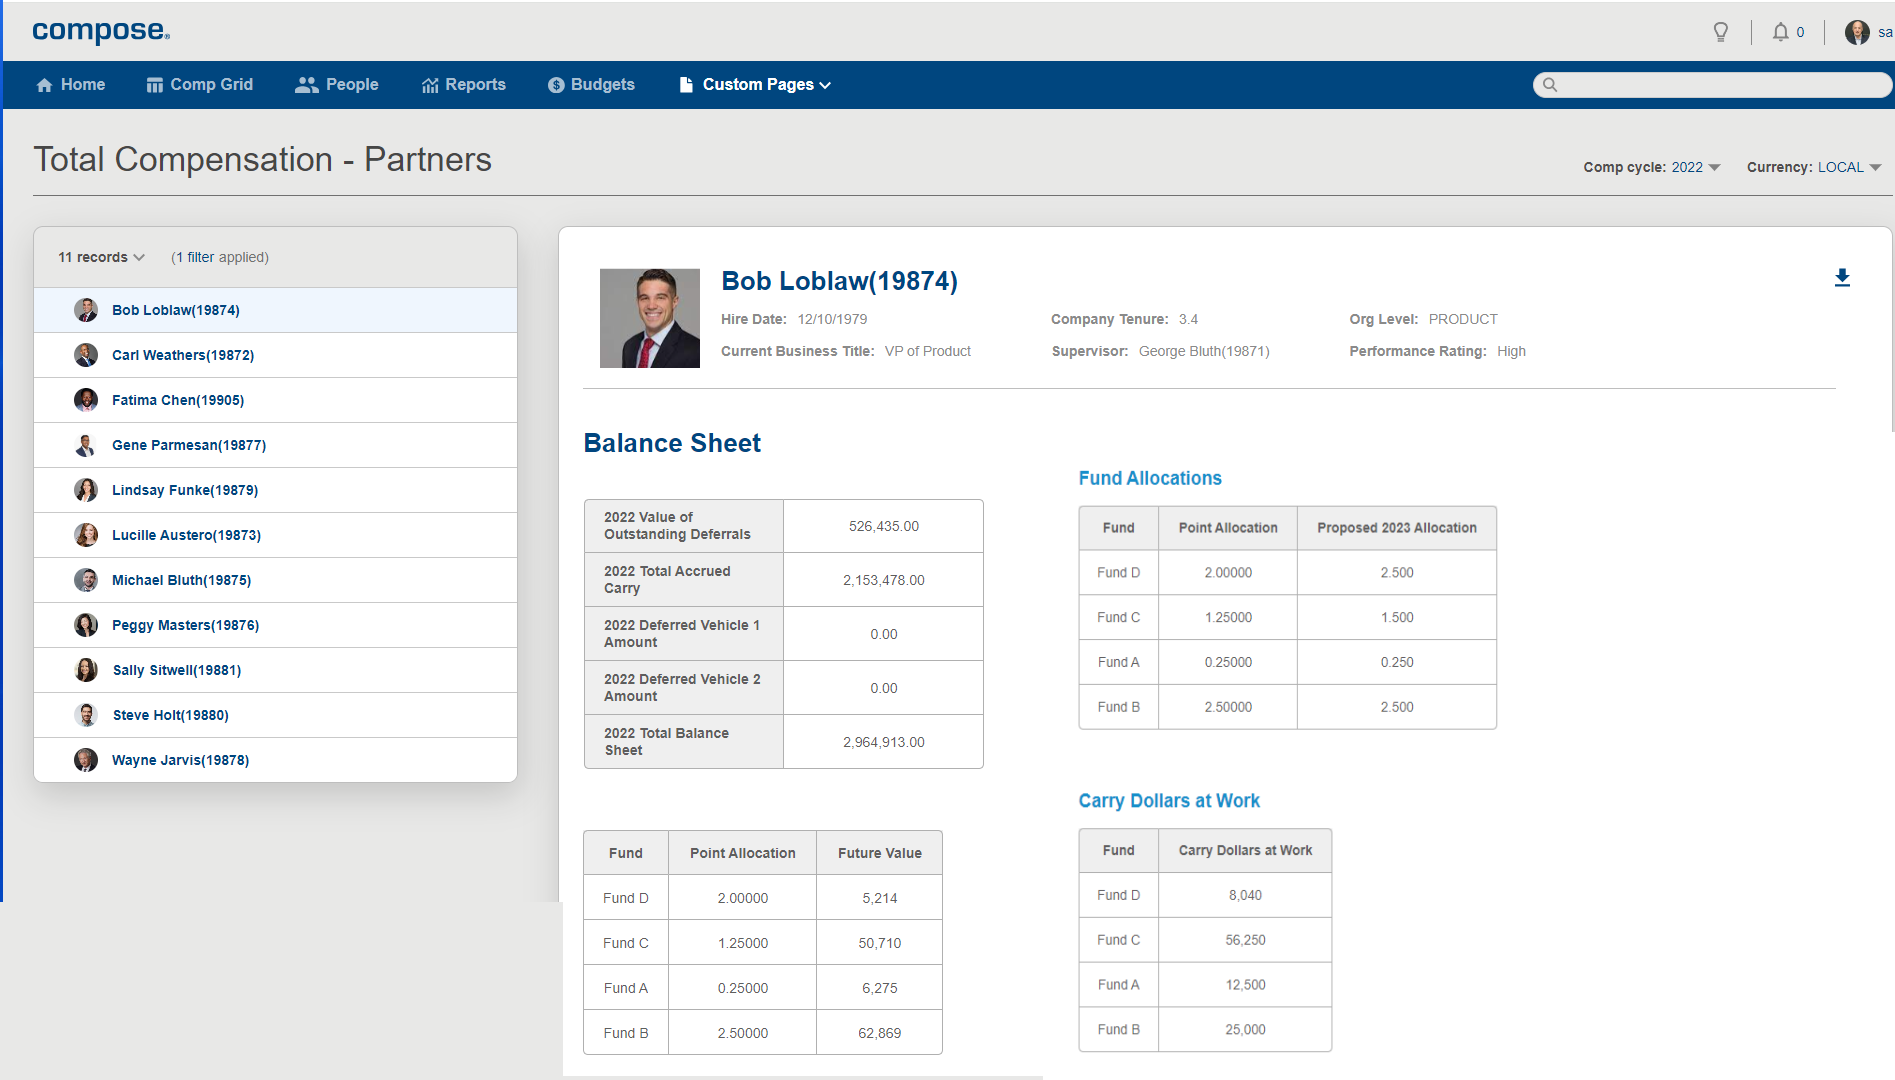The width and height of the screenshot is (1895, 1080).
Task: Click the Budgets dollar icon
Action: coord(556,84)
